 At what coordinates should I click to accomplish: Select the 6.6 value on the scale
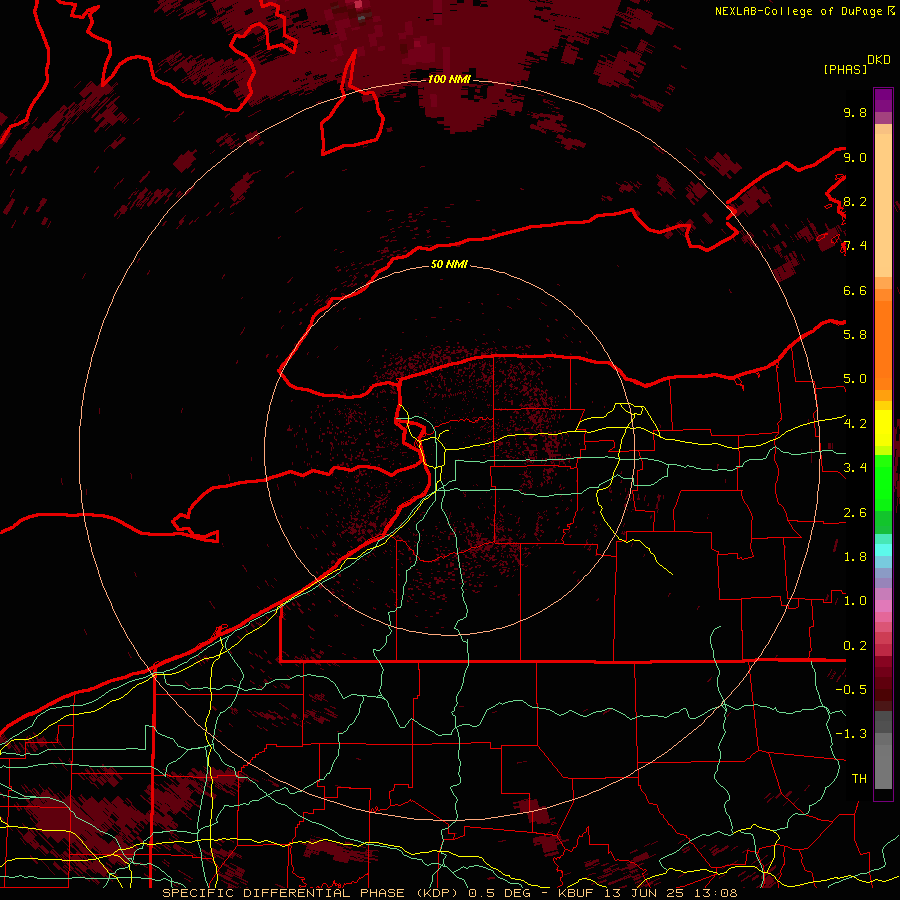click(855, 291)
